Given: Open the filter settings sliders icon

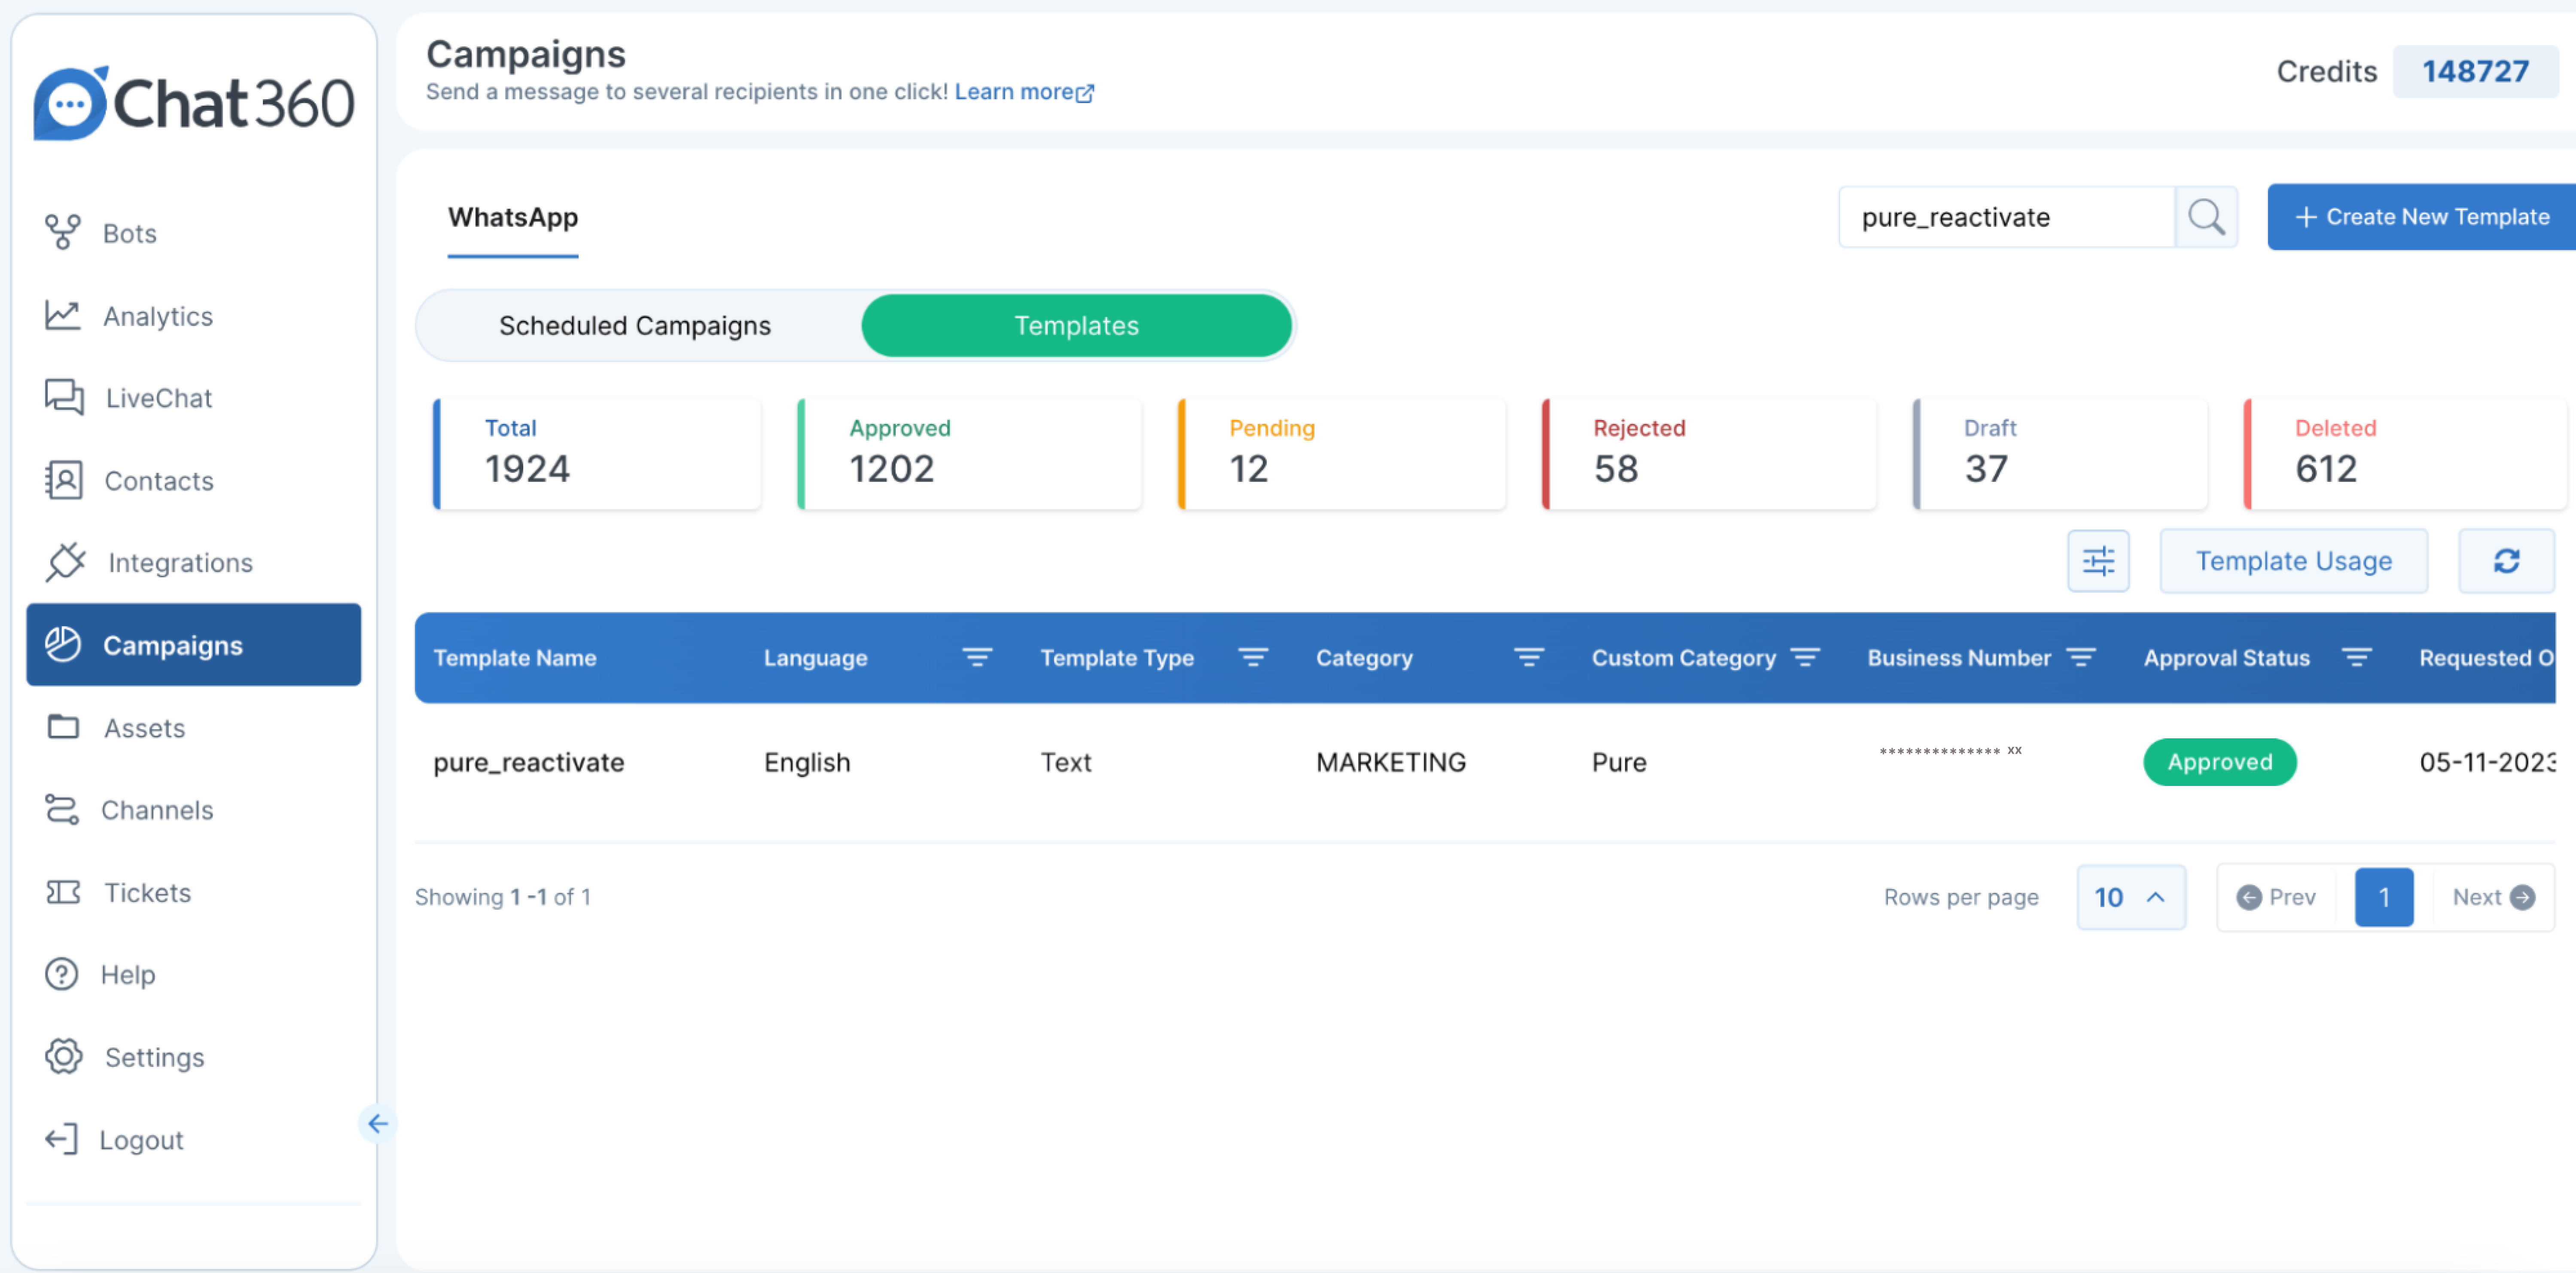Looking at the screenshot, I should (2098, 560).
